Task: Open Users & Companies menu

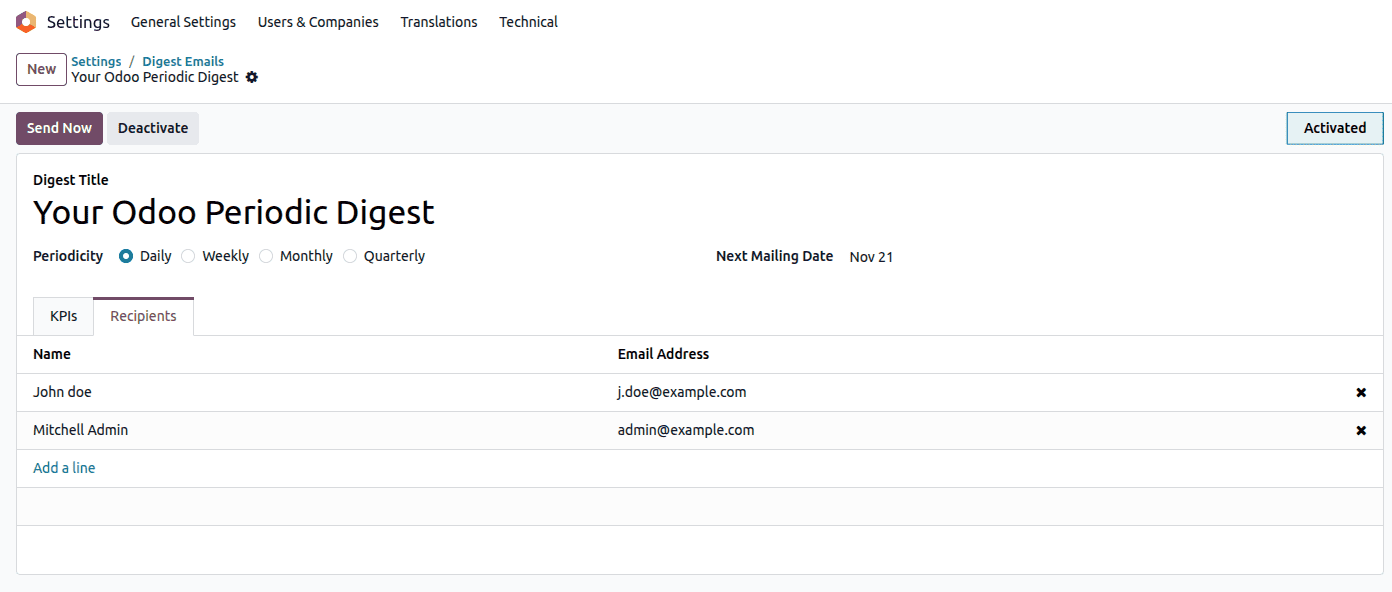Action: pyautogui.click(x=317, y=21)
